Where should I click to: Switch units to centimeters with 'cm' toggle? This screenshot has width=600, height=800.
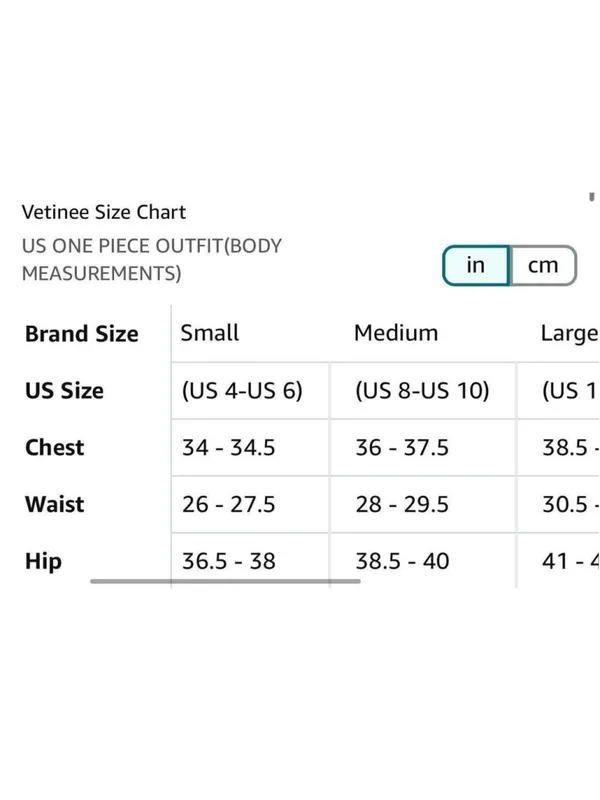coord(543,265)
